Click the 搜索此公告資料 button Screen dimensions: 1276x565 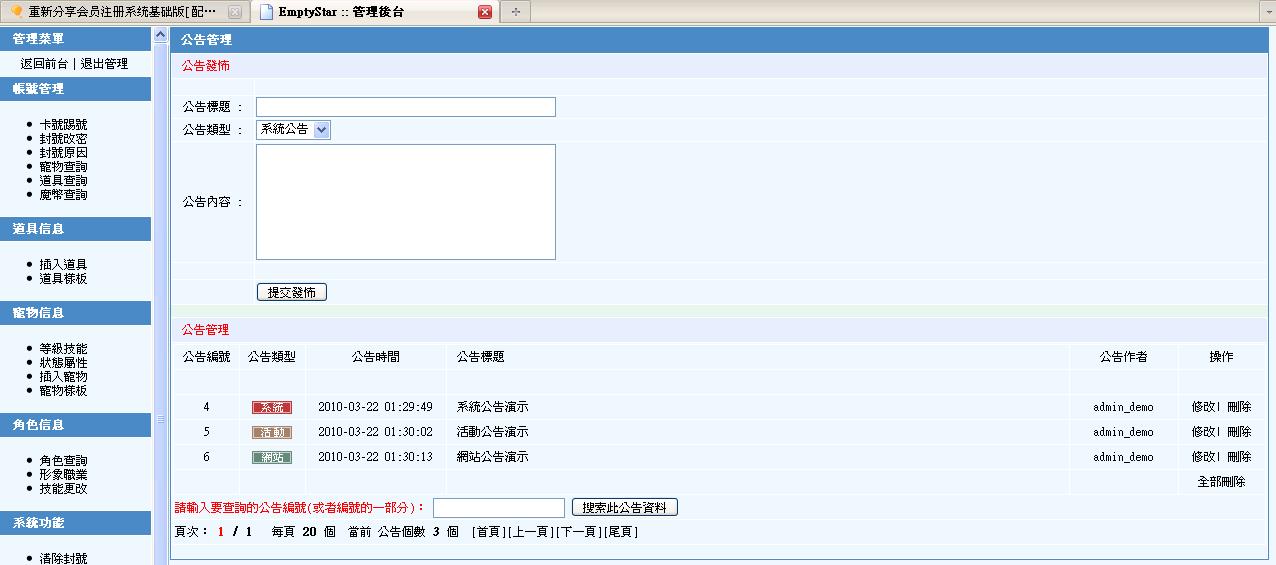pos(624,508)
